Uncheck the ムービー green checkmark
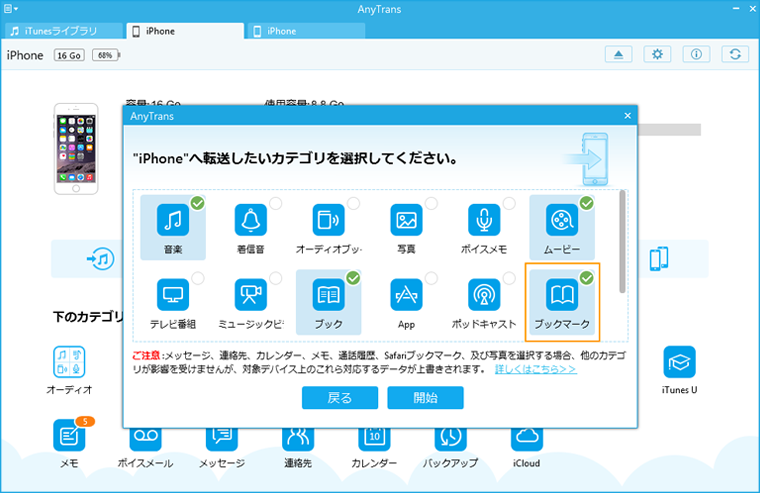760x493 pixels. click(586, 203)
